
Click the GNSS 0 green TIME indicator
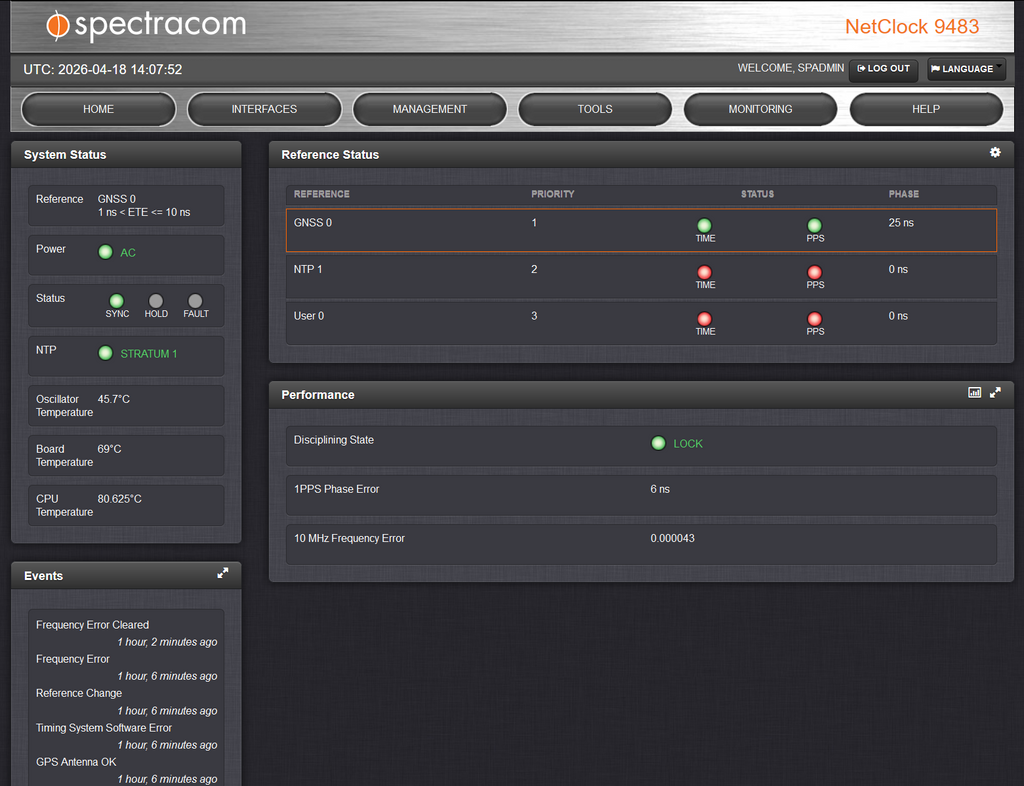click(705, 225)
